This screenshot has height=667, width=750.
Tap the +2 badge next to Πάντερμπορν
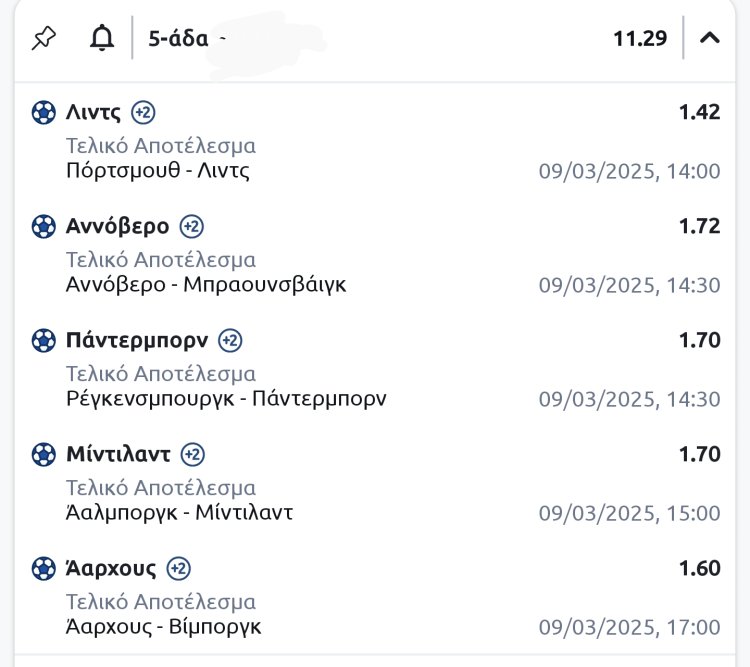tap(230, 341)
